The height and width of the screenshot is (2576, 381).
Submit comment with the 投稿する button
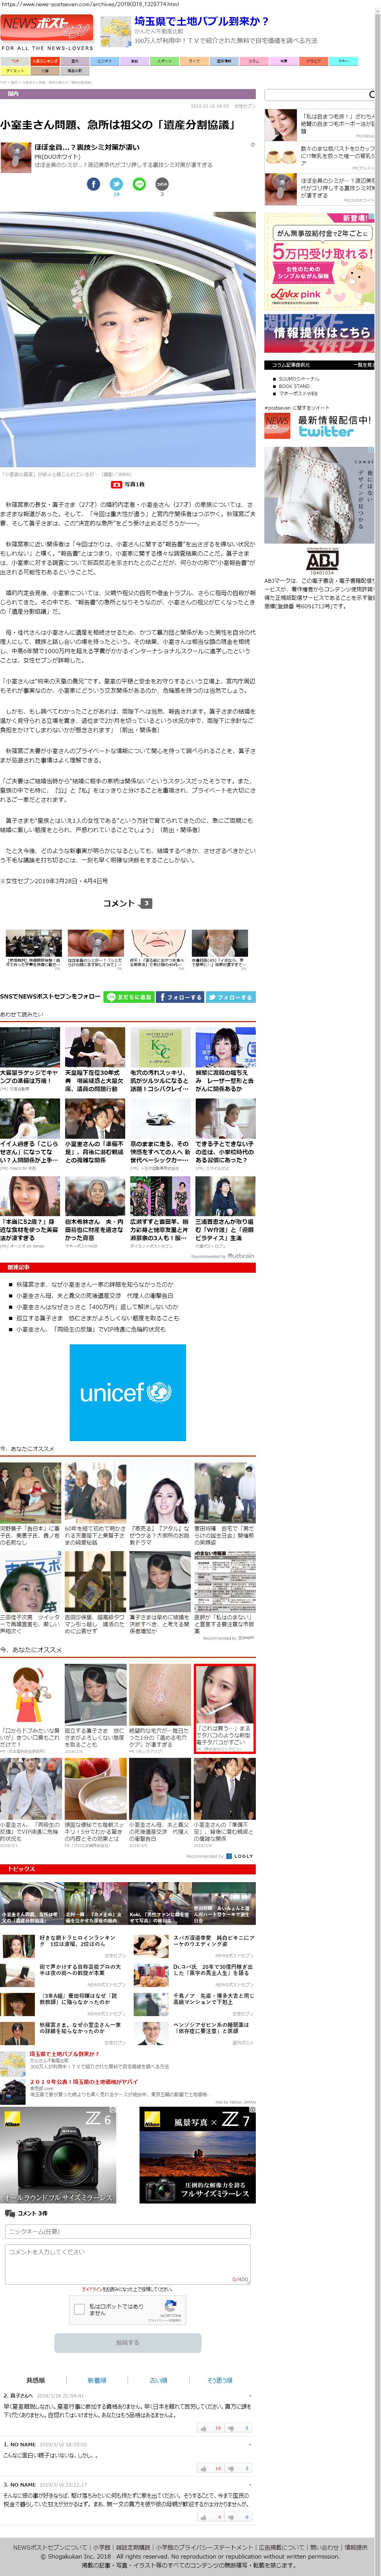(x=127, y=2342)
